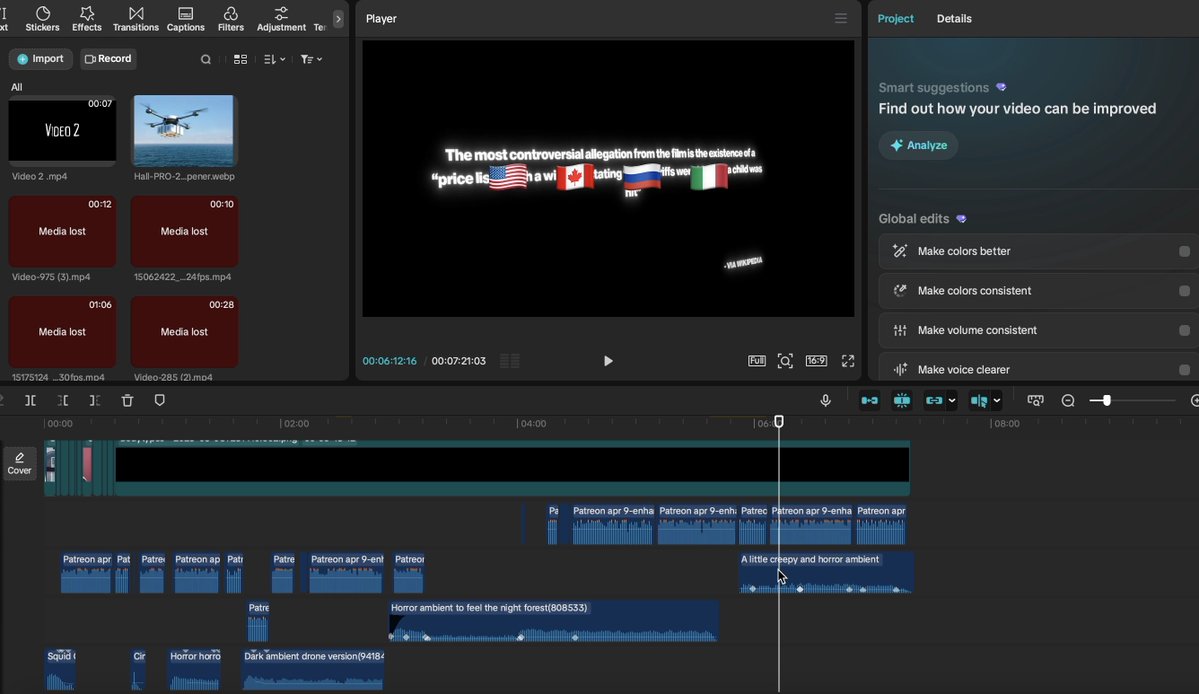This screenshot has width=1199, height=694.
Task: Open the Transitions panel
Action: click(135, 19)
